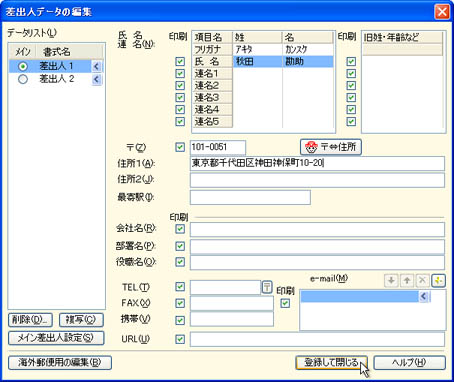Toggle 旧姓・年齢 print checkbox for 連名1 row

351,73
